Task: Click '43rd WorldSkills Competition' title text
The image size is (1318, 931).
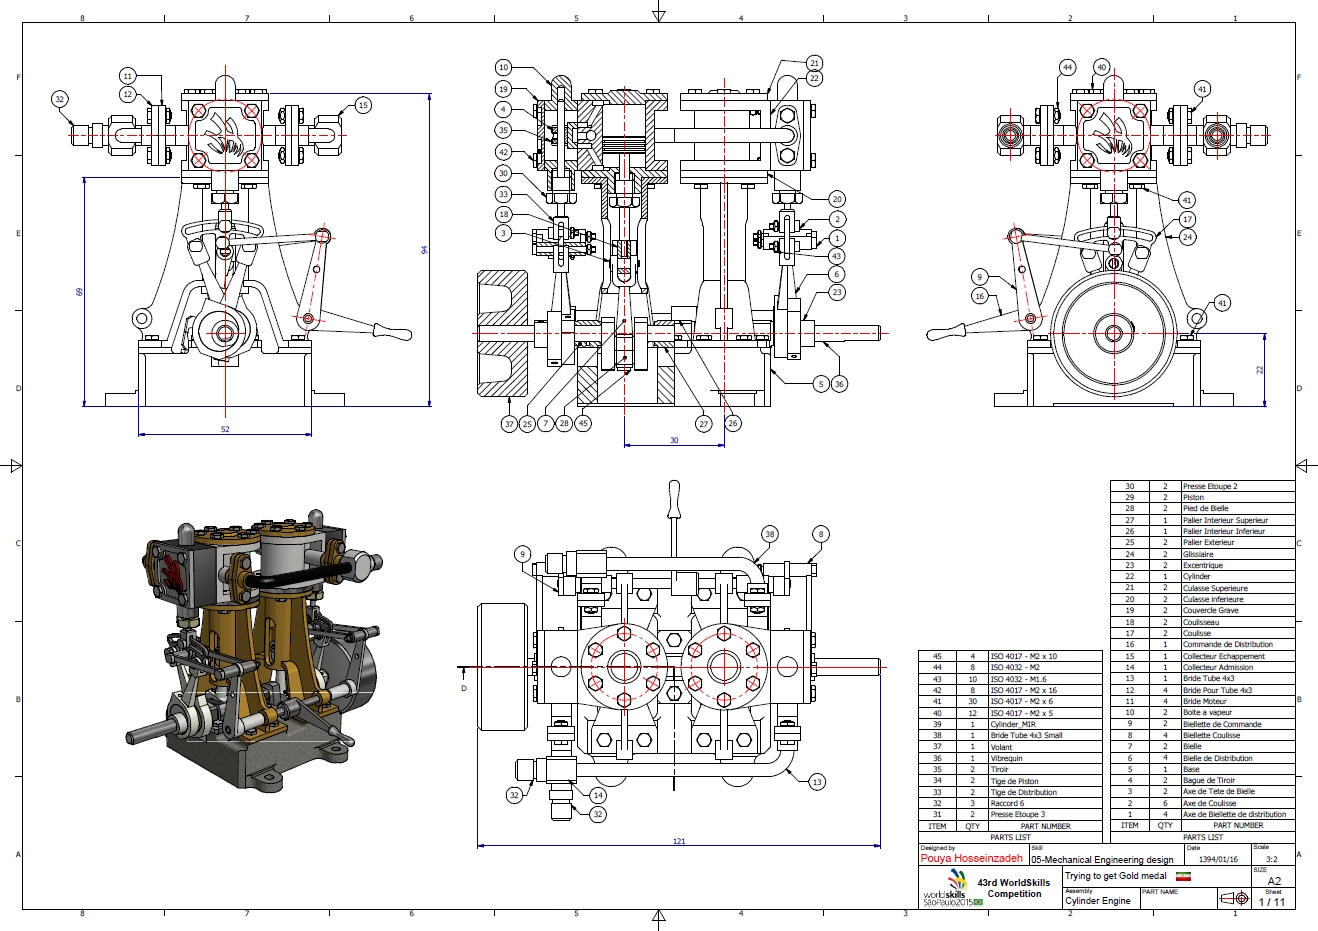Action: [x=1014, y=888]
